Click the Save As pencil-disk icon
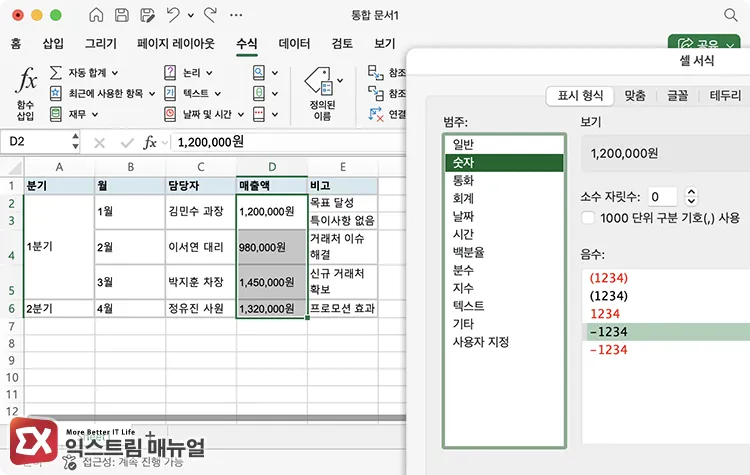750x475 pixels. [147, 15]
